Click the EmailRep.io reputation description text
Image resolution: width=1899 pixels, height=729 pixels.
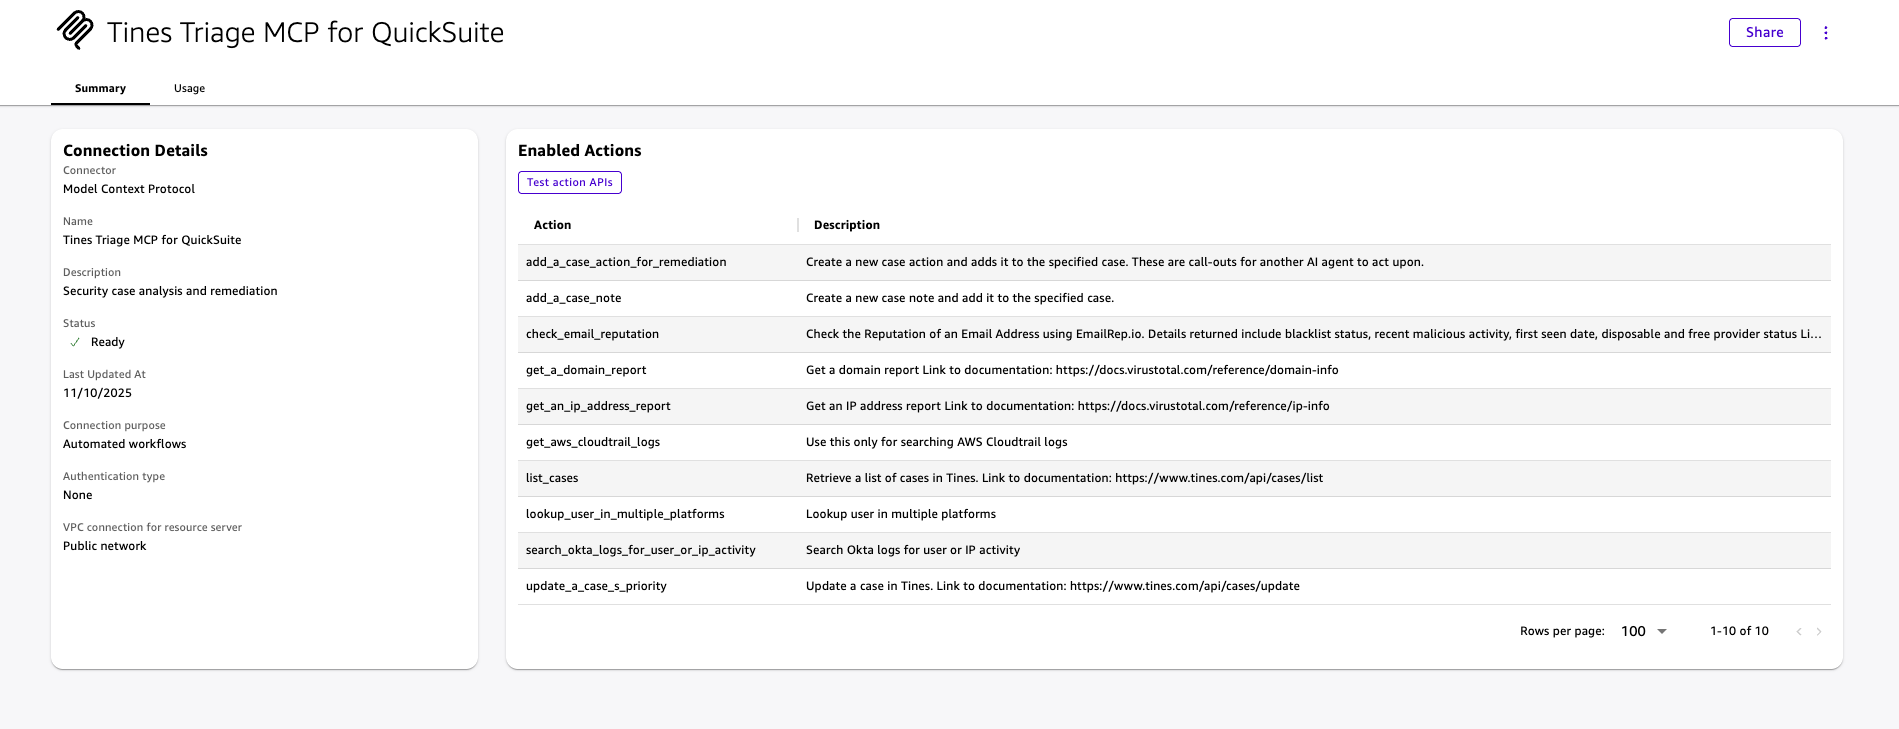[1314, 334]
